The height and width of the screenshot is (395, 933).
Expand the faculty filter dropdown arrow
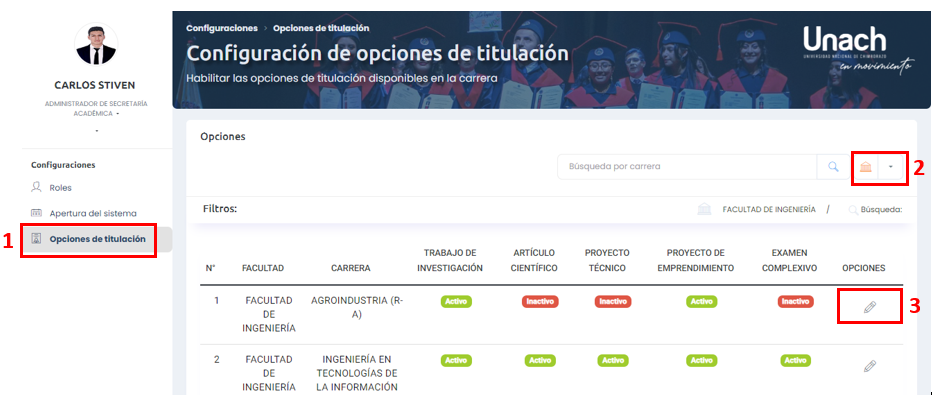click(x=891, y=167)
